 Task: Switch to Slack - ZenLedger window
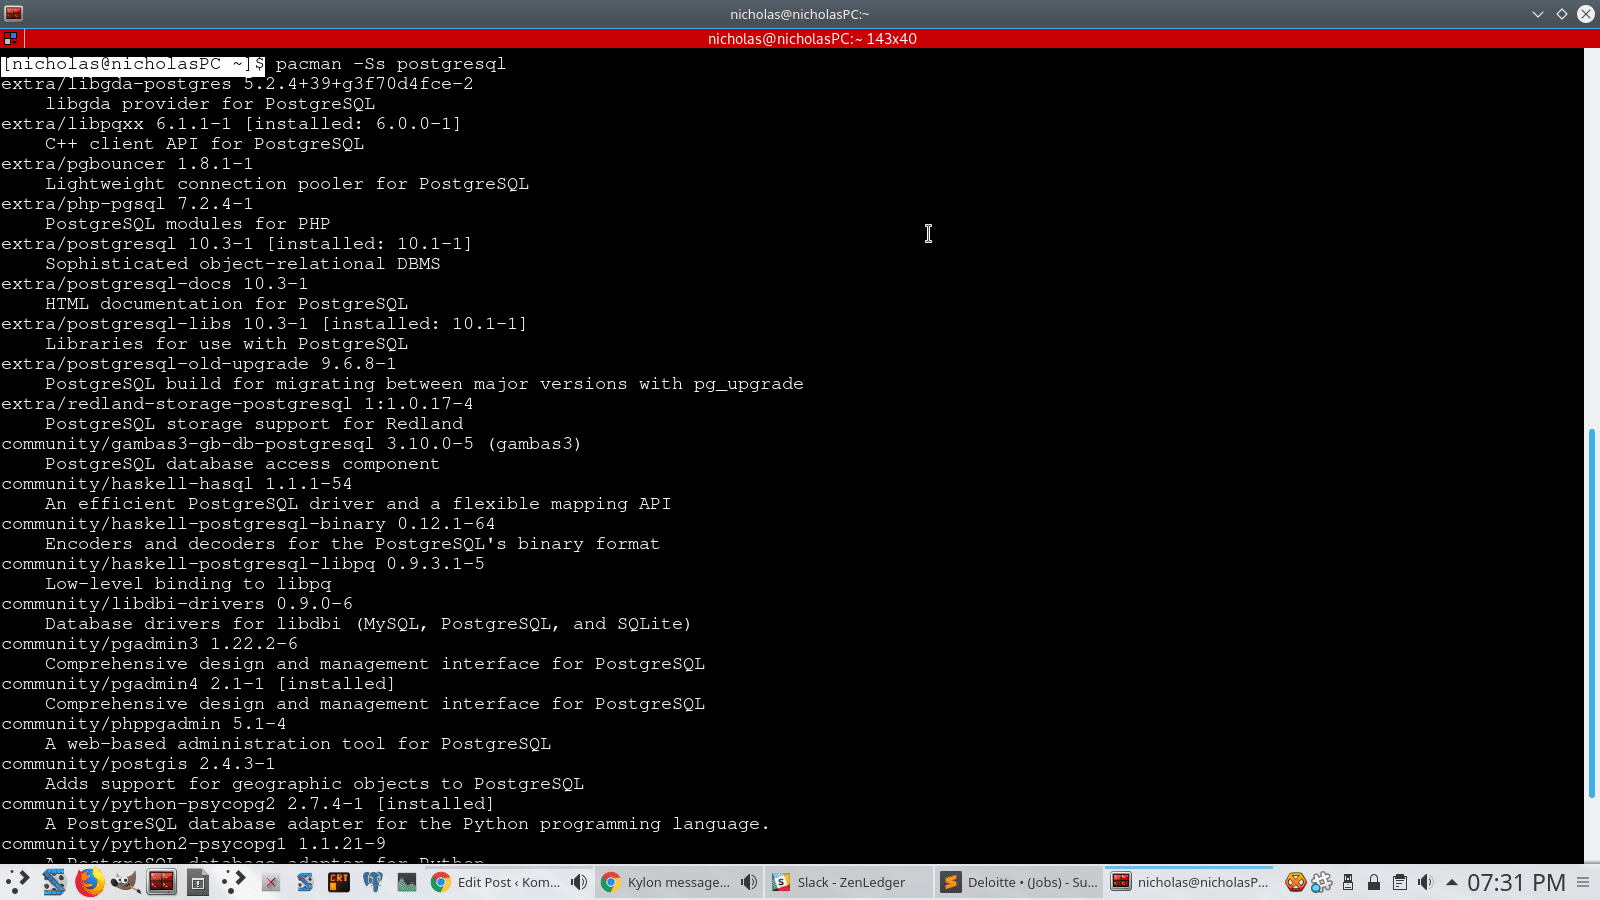coord(850,882)
